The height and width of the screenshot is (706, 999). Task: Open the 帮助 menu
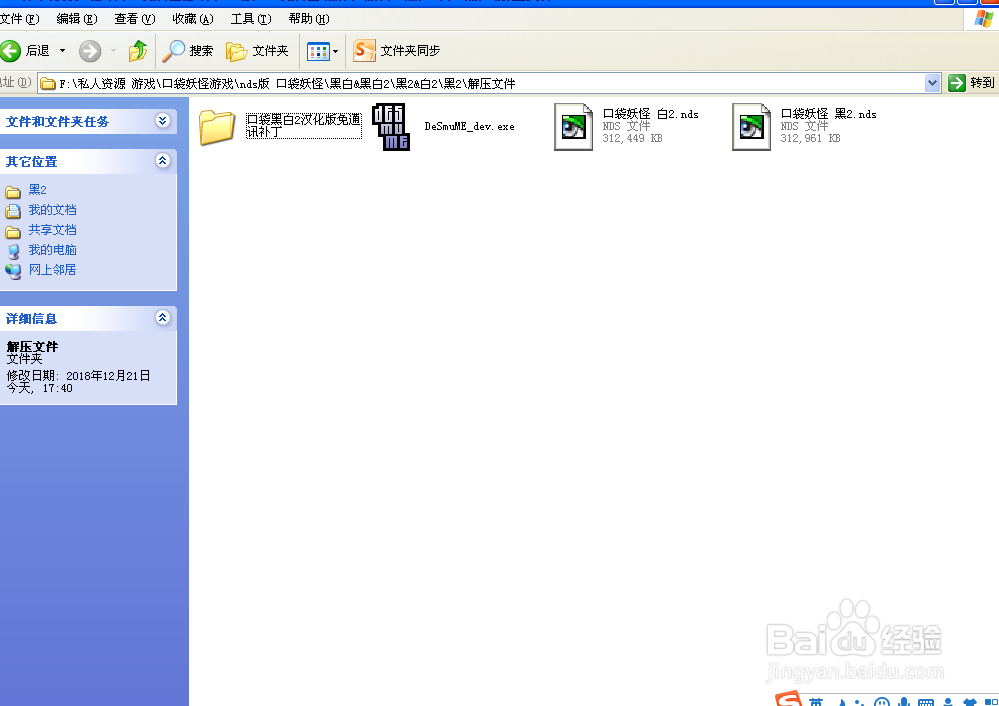(309, 18)
